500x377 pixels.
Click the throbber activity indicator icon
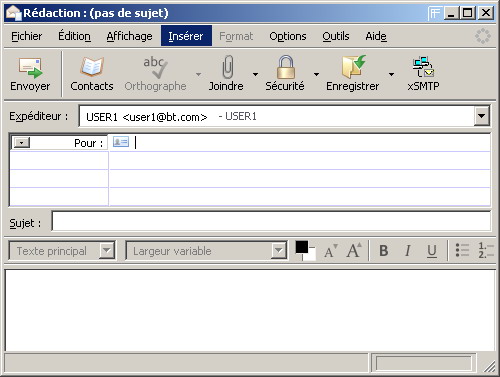click(x=483, y=36)
